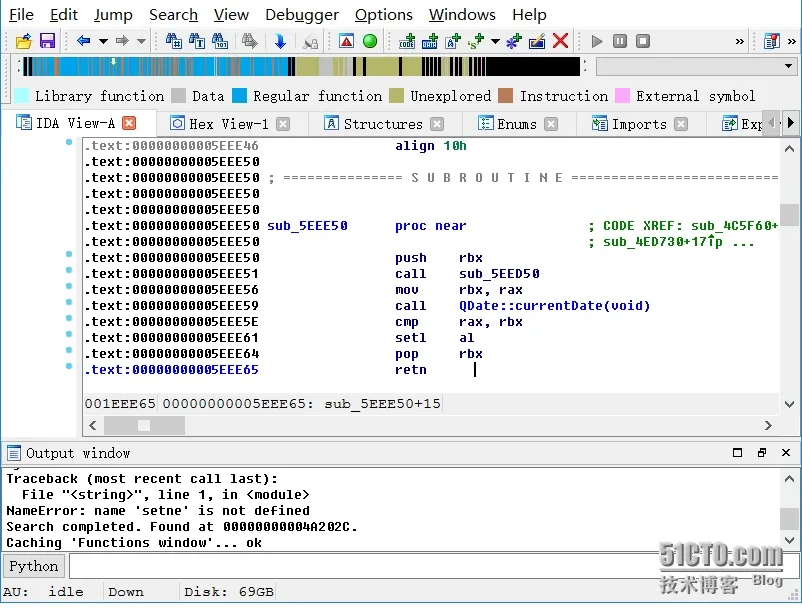Screen dimensions: 802x613
Task: Toggle breakpoint dot at line 5EEE51
Action: pyautogui.click(x=69, y=270)
